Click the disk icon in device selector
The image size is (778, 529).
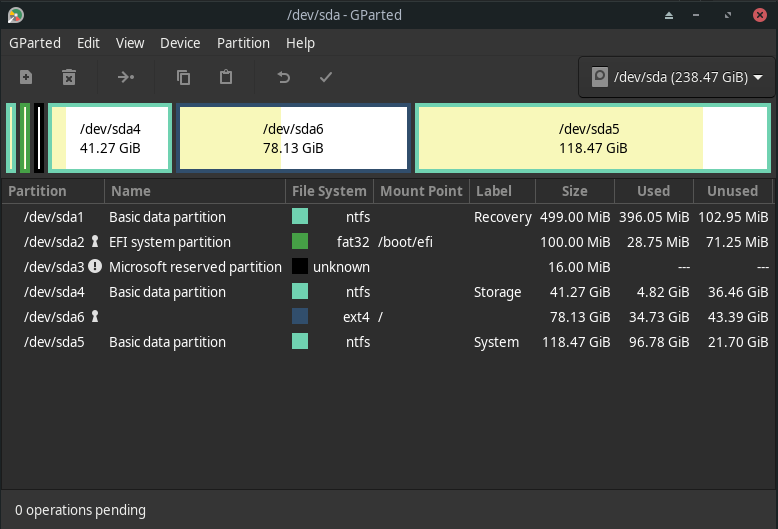(599, 77)
